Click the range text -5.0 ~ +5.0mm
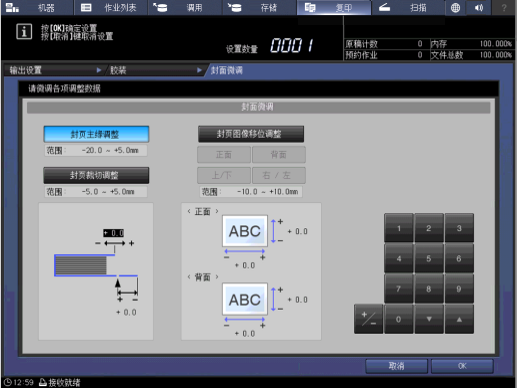 pyautogui.click(x=108, y=192)
